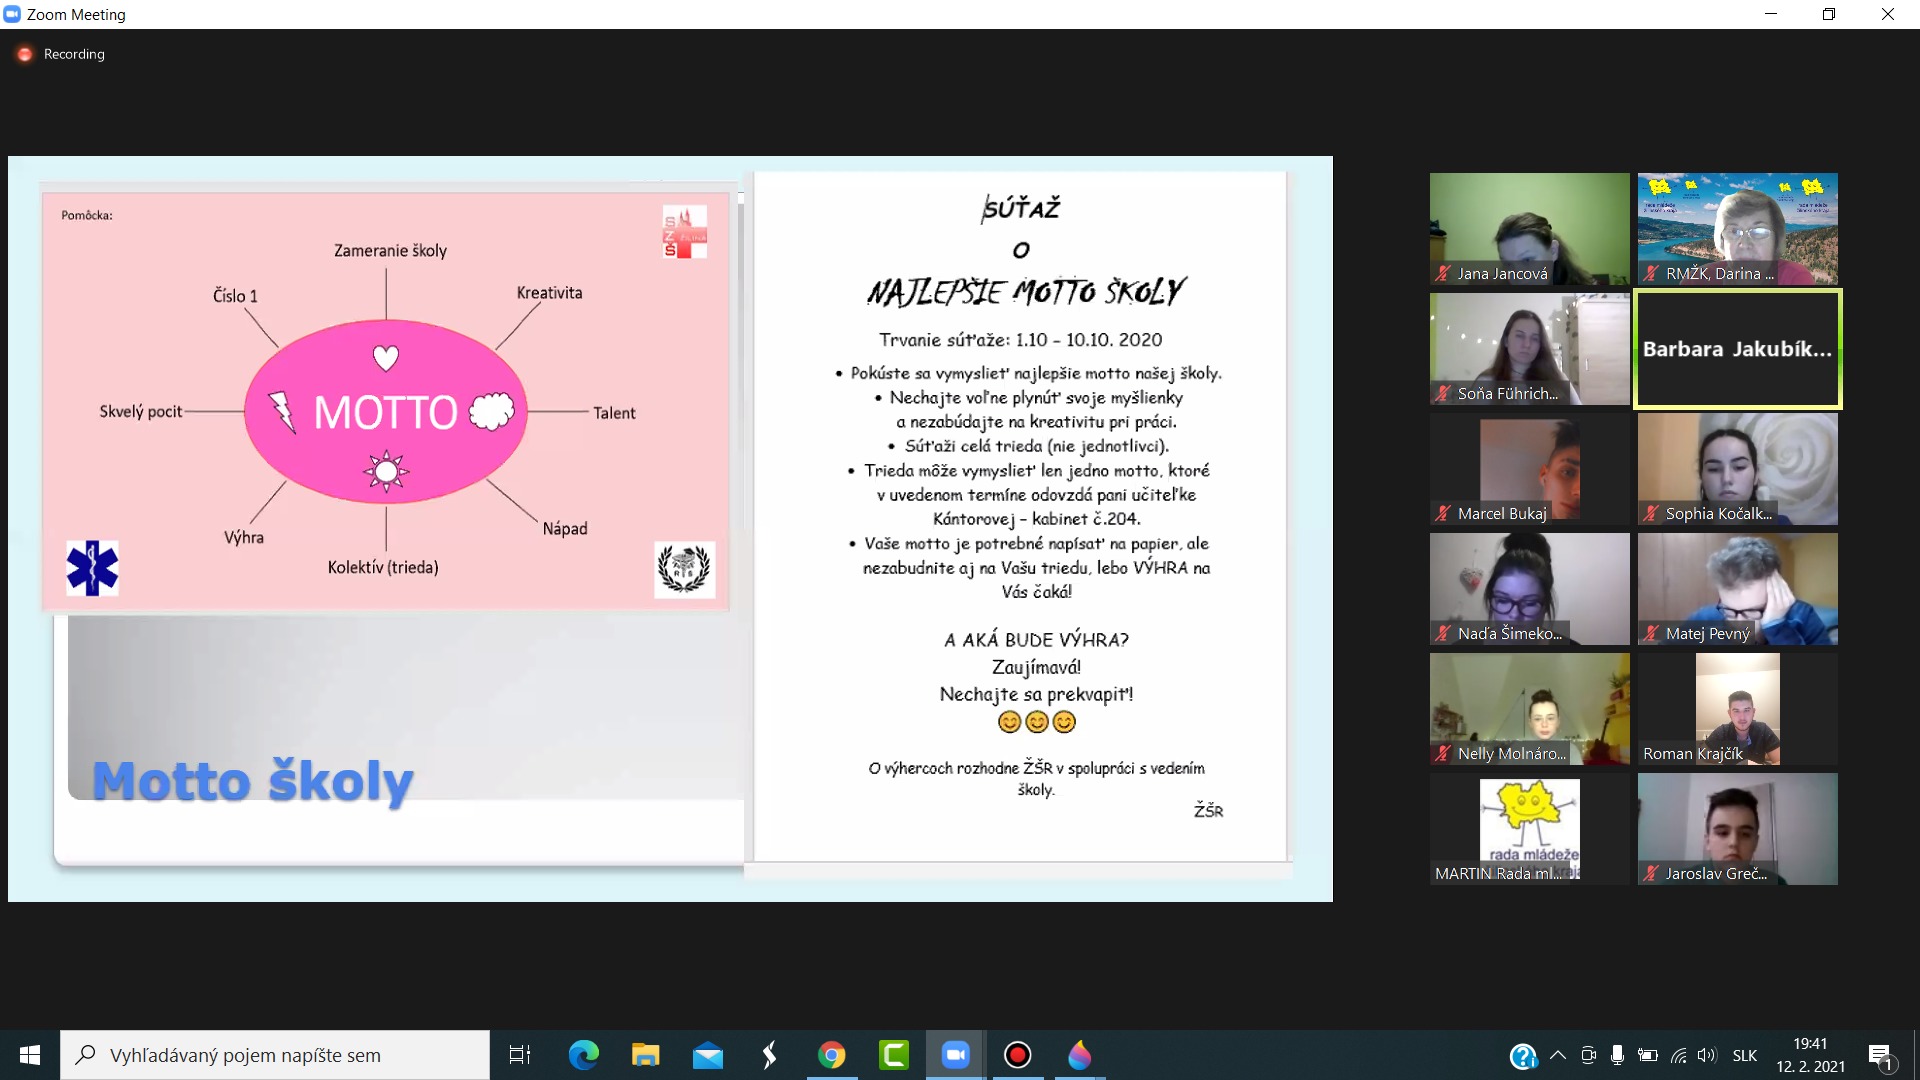Expand hidden system tray icons chevron

pos(1558,1055)
